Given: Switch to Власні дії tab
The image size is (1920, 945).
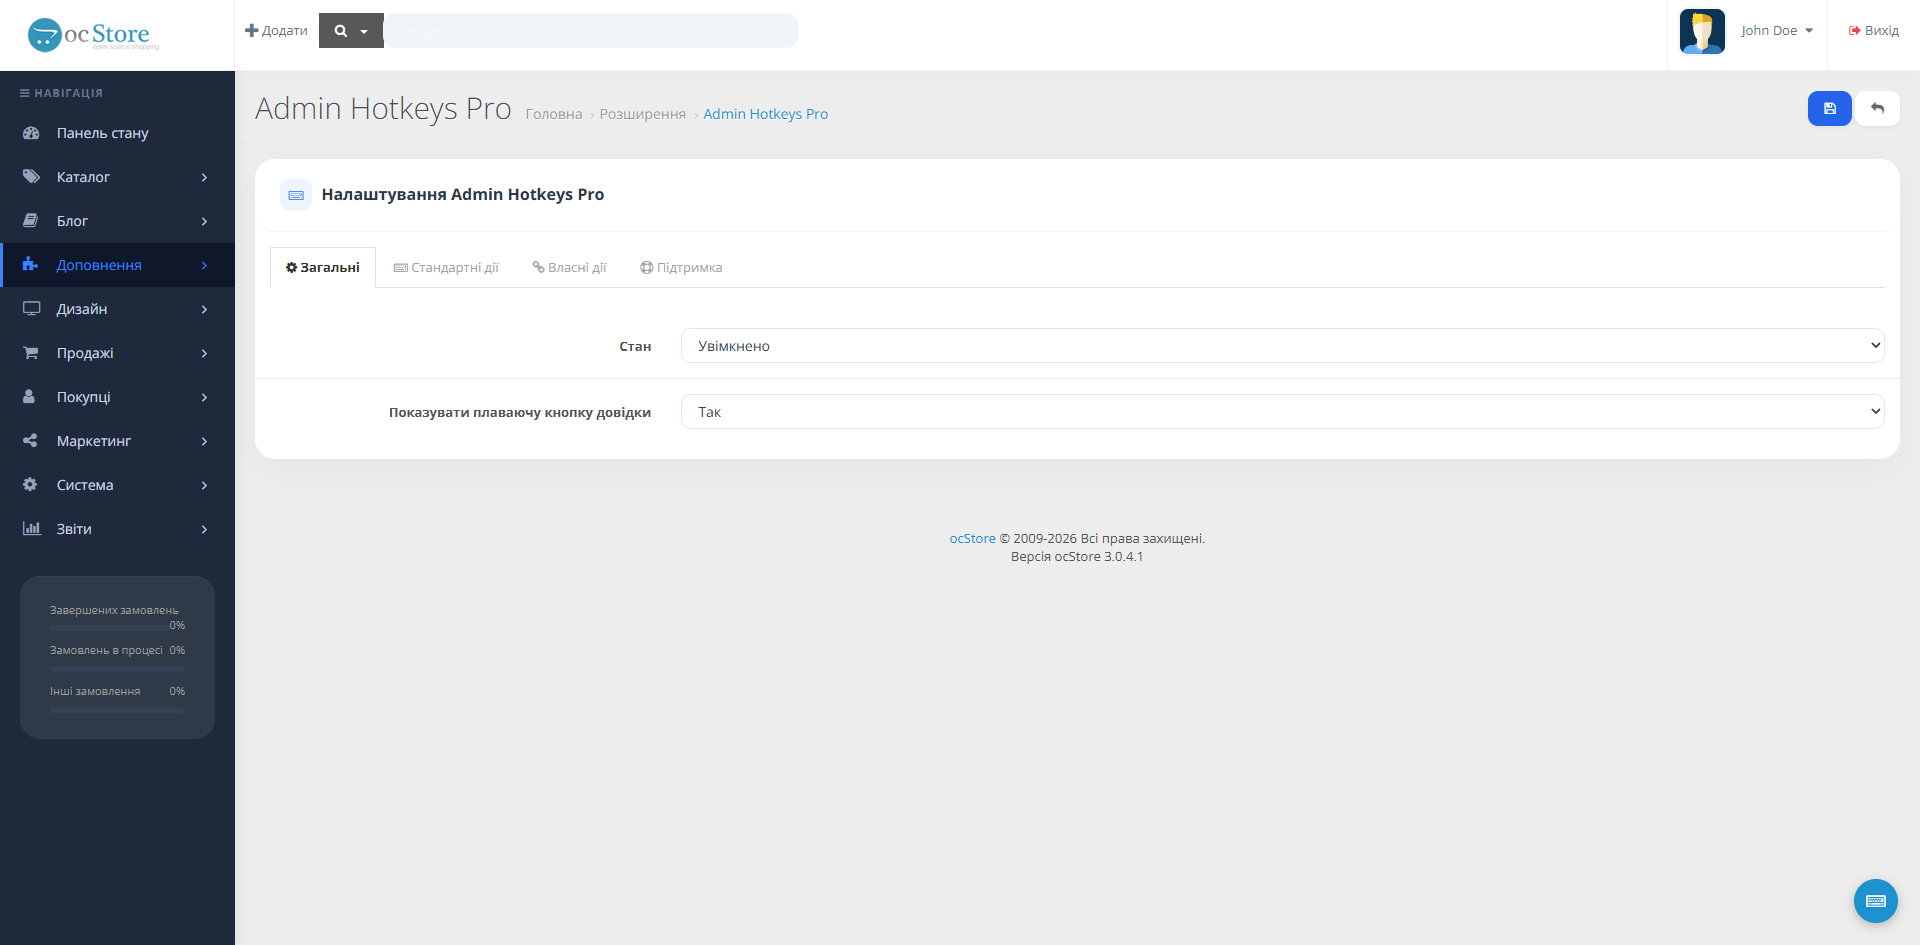Looking at the screenshot, I should (x=569, y=268).
